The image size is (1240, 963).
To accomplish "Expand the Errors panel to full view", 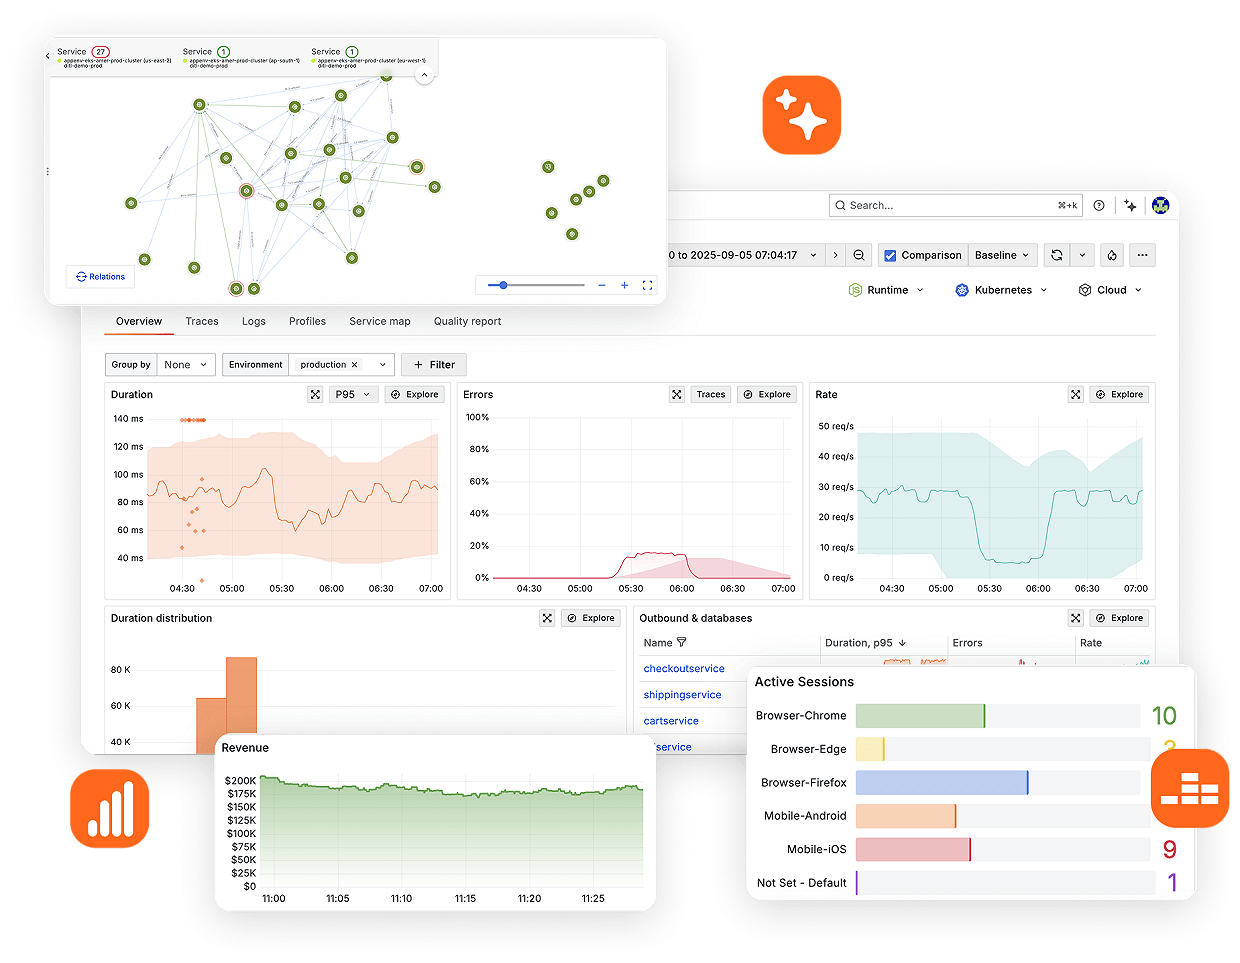I will [x=677, y=395].
